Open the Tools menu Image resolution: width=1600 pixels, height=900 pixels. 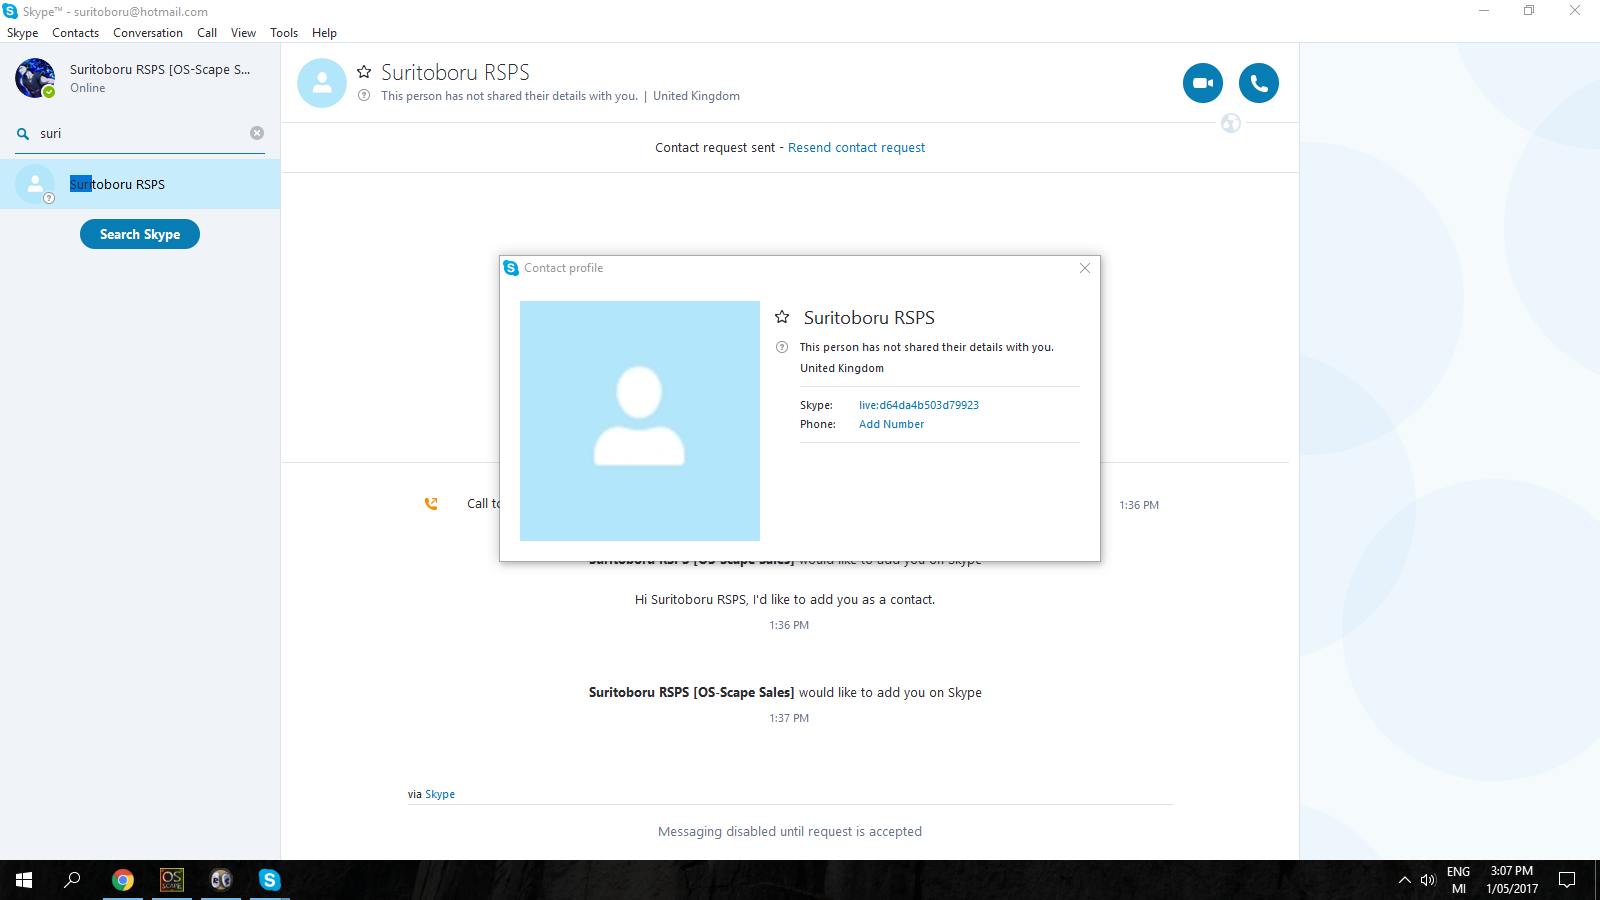point(284,33)
